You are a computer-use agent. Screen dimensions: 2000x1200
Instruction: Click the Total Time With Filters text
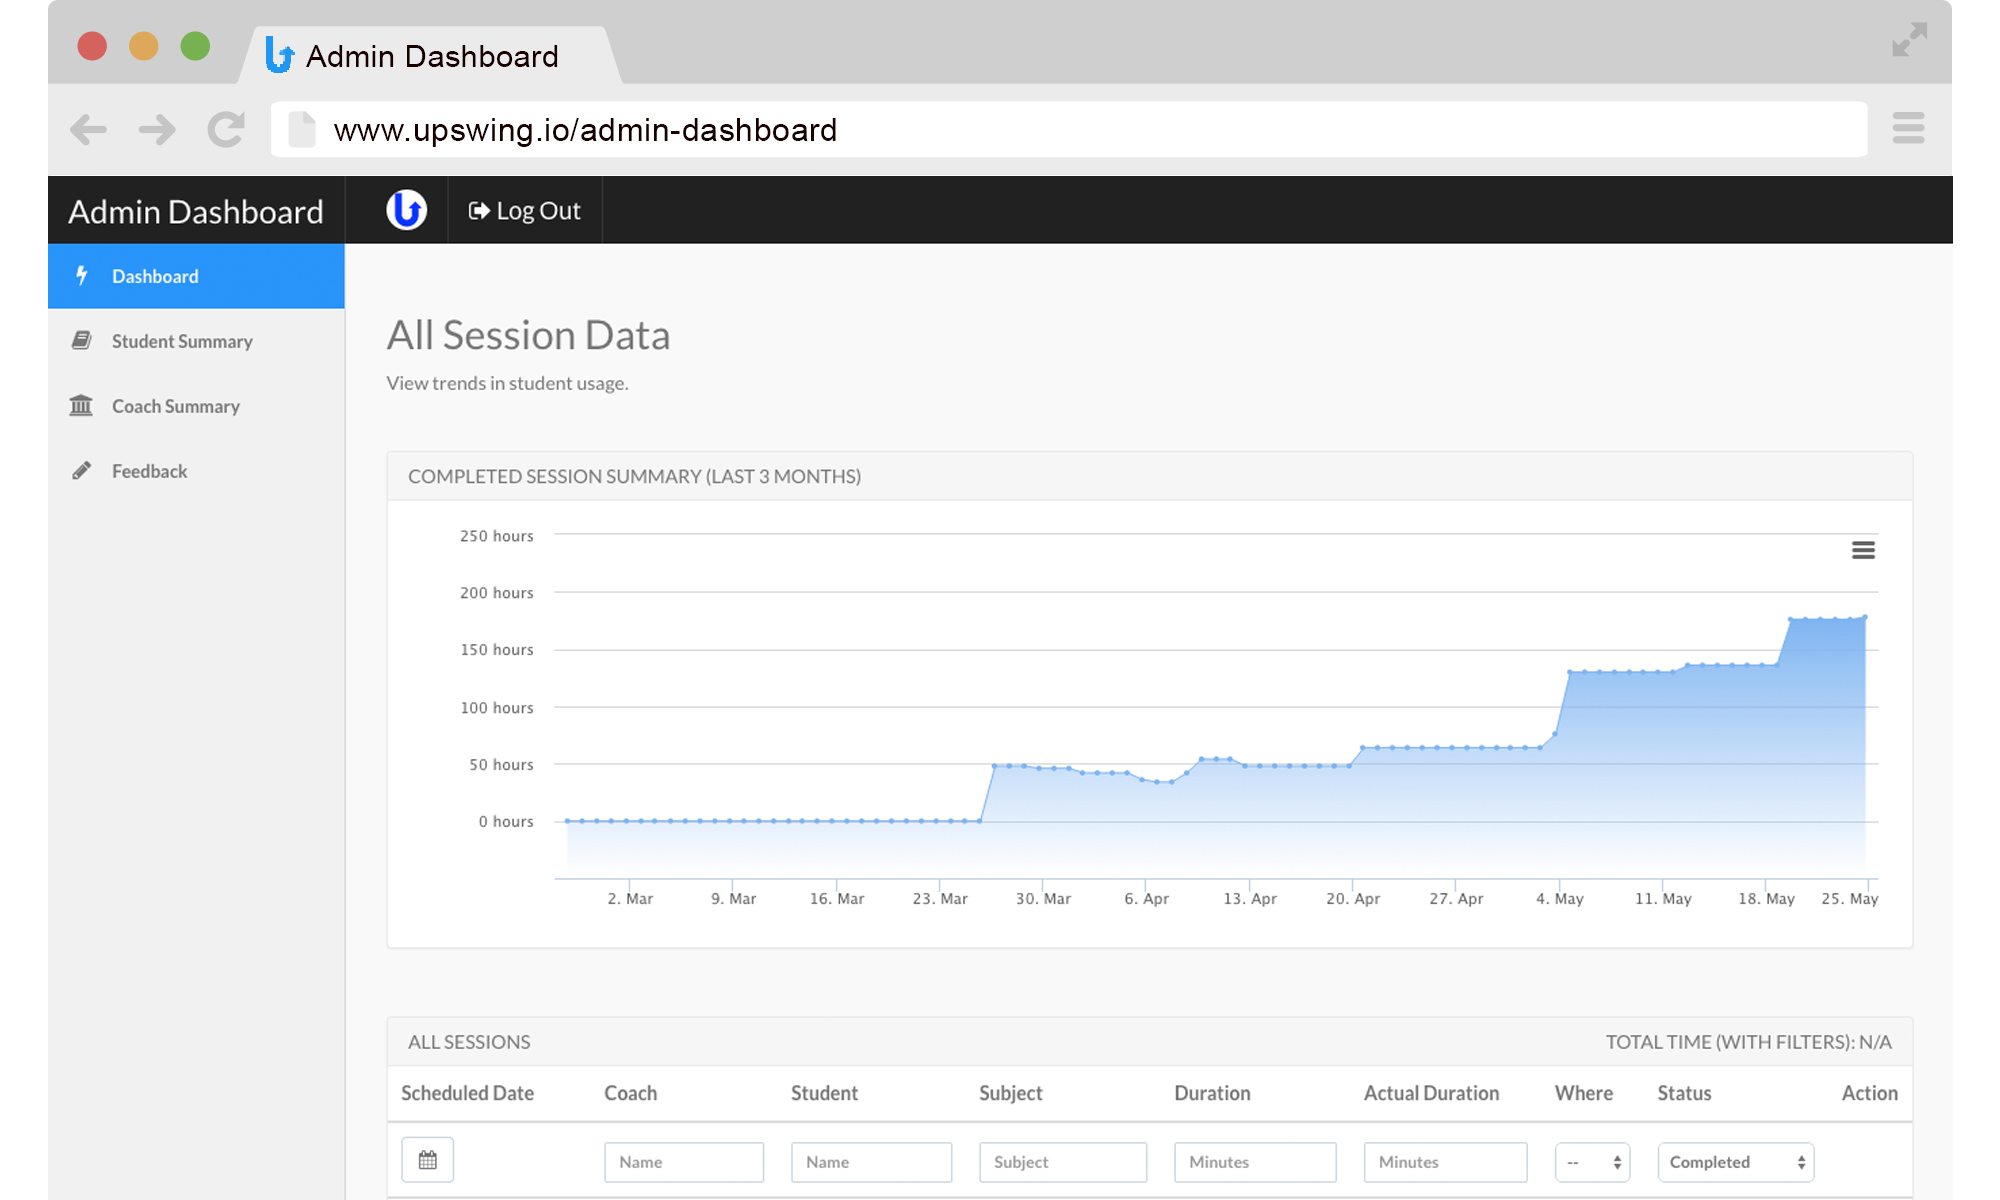pyautogui.click(x=1749, y=1042)
